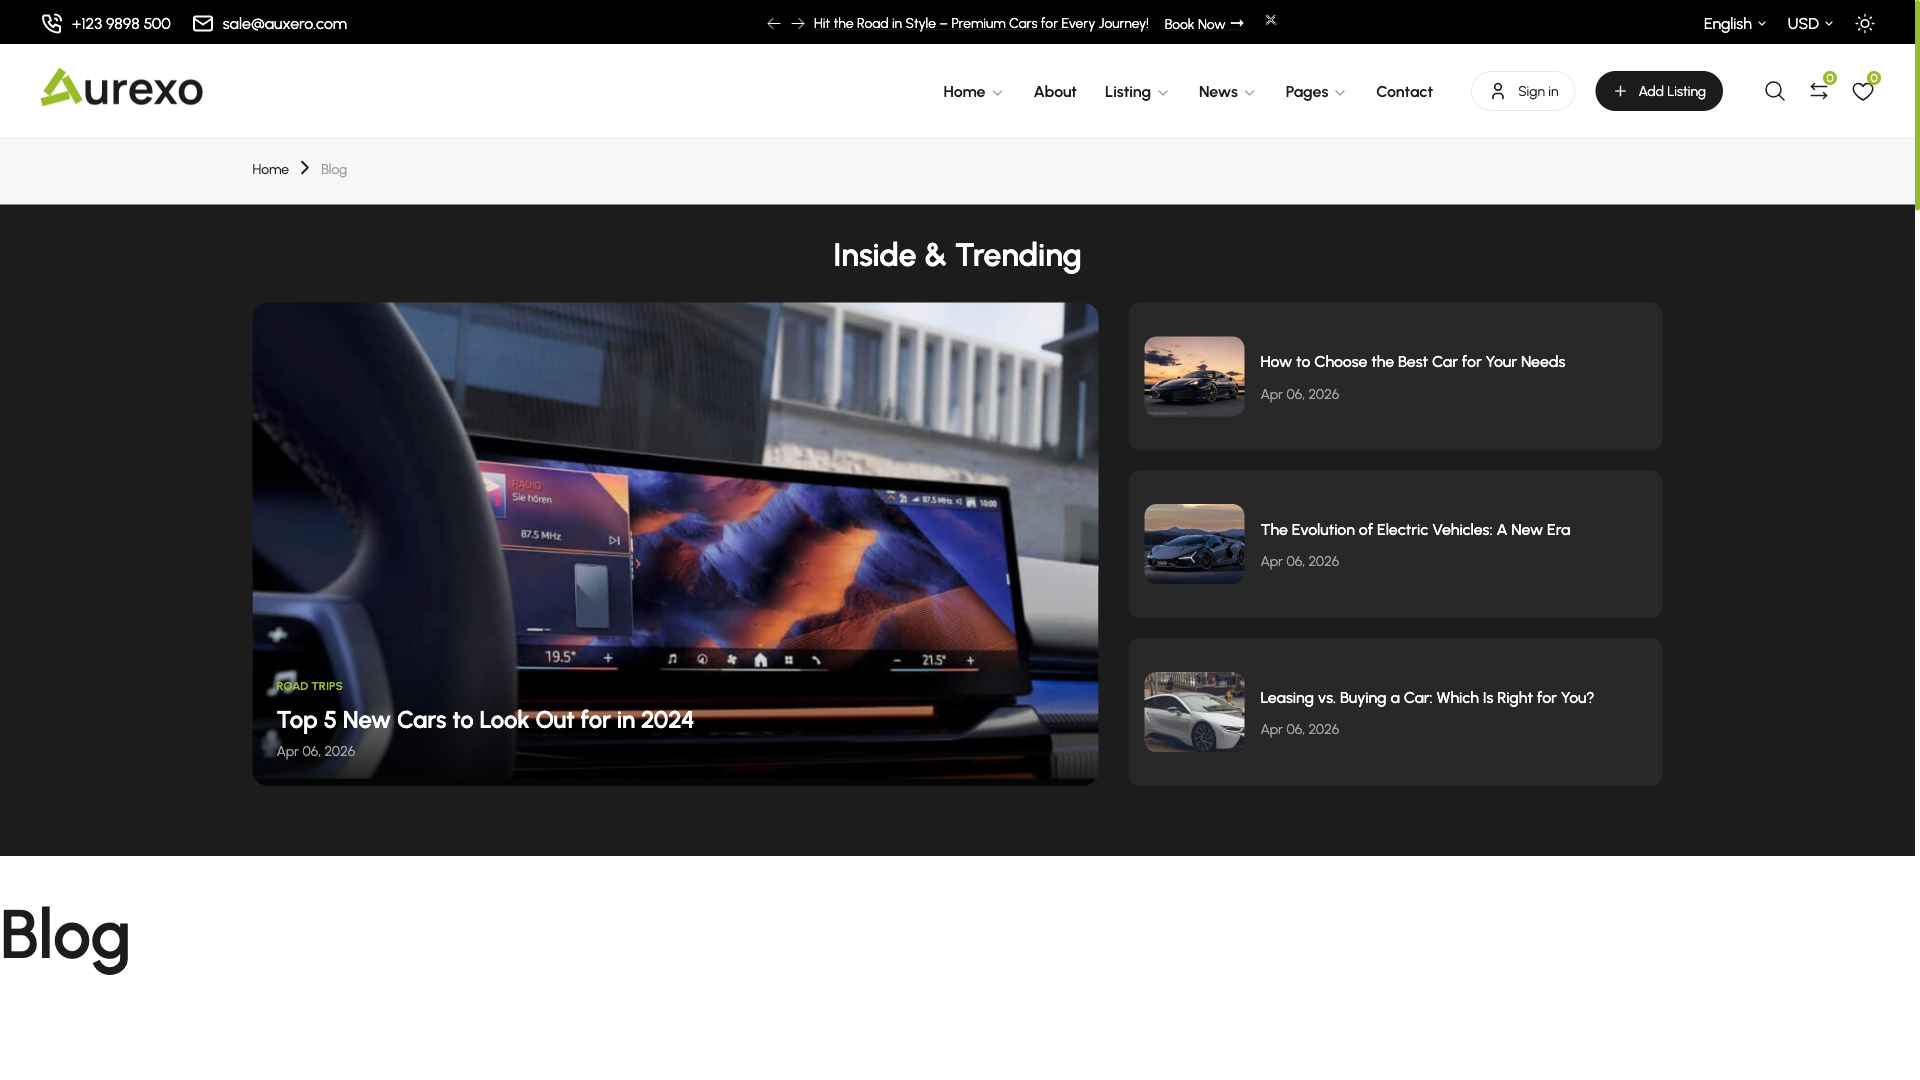
Task: Open the USD currency dropdown
Action: tap(1809, 22)
